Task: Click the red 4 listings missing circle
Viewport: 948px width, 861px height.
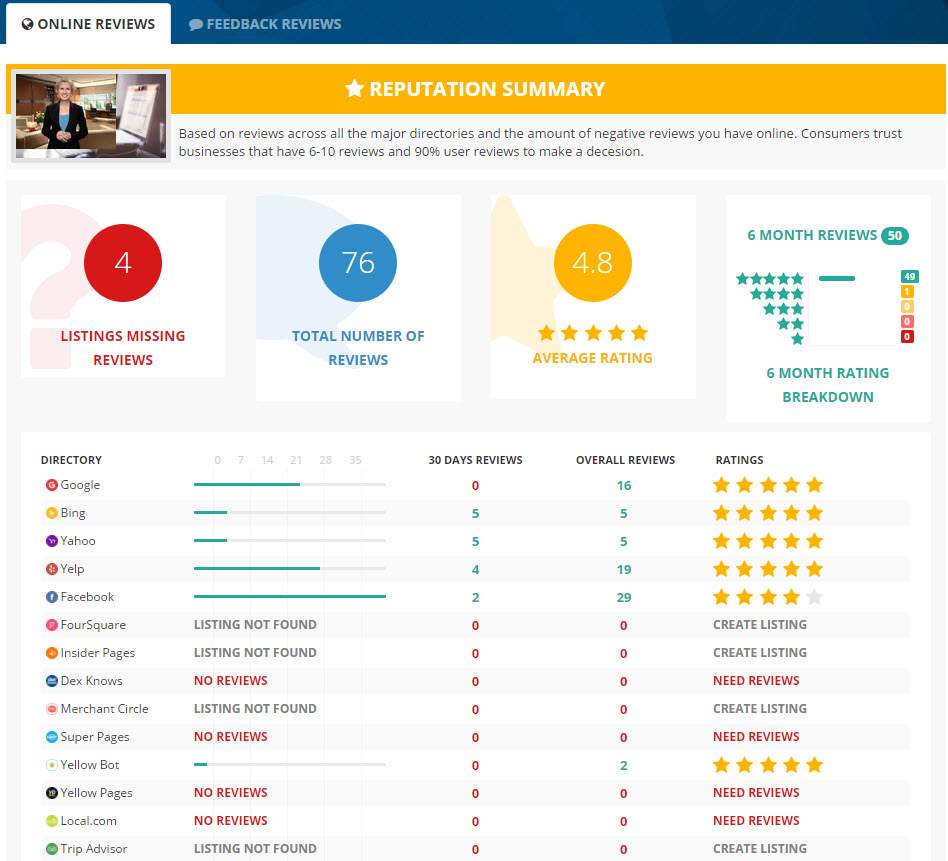Action: click(123, 263)
